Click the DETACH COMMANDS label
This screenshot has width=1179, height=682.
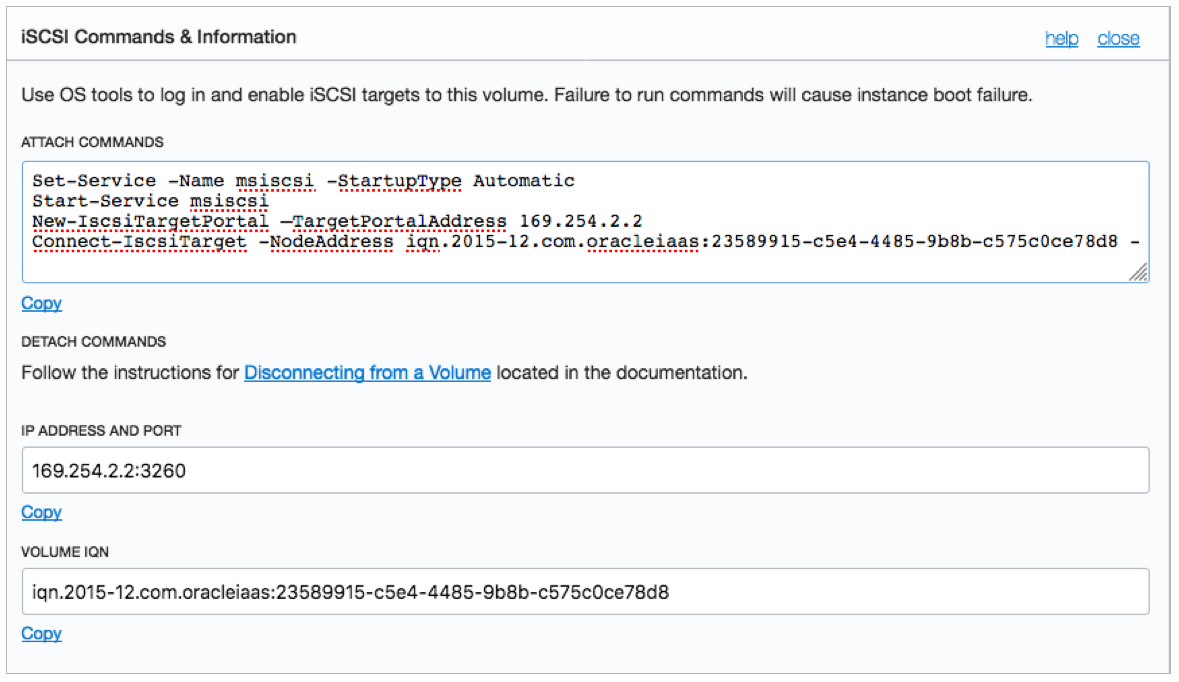(93, 342)
